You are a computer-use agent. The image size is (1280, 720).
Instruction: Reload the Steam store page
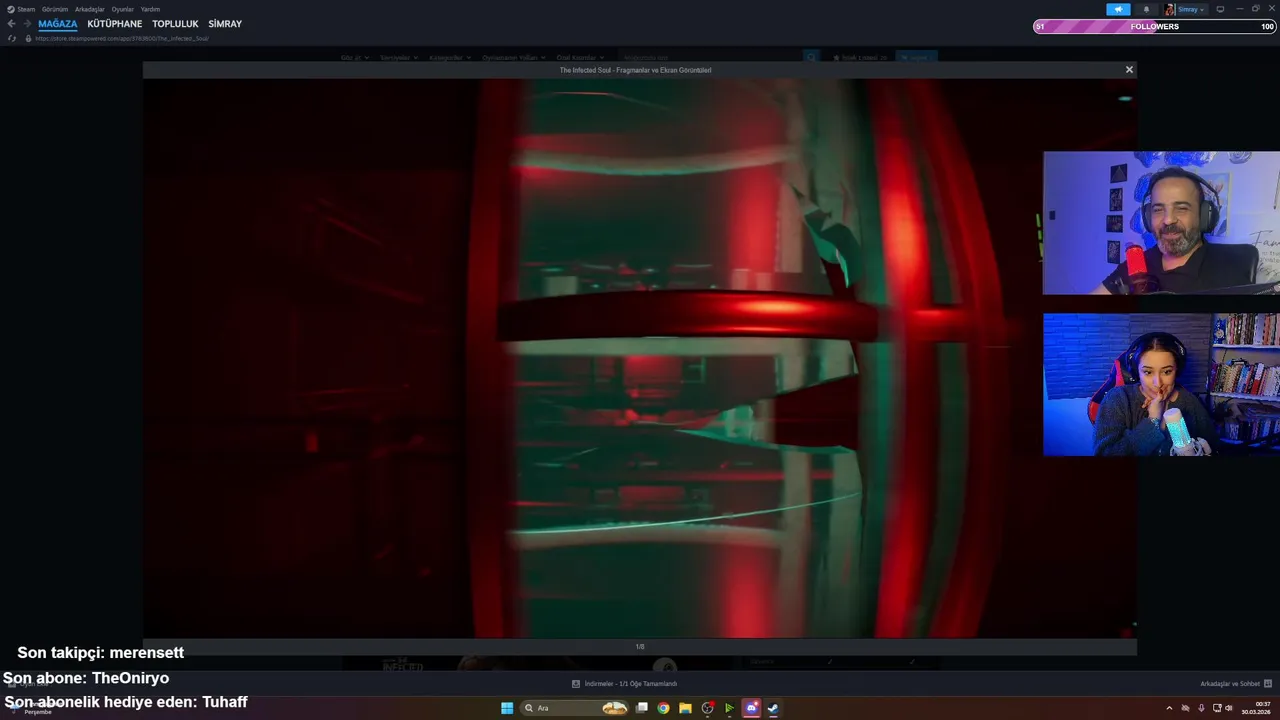(x=12, y=38)
